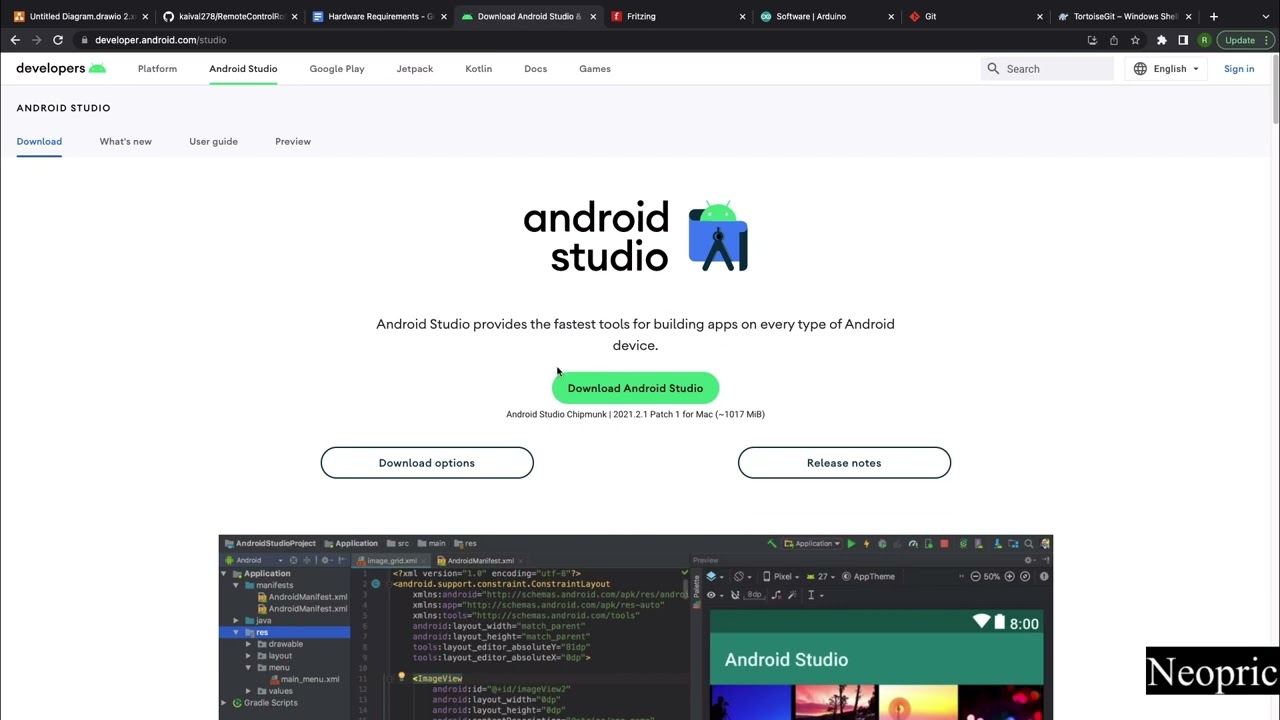Share this page using the share icon
The image size is (1280, 720).
point(1113,40)
